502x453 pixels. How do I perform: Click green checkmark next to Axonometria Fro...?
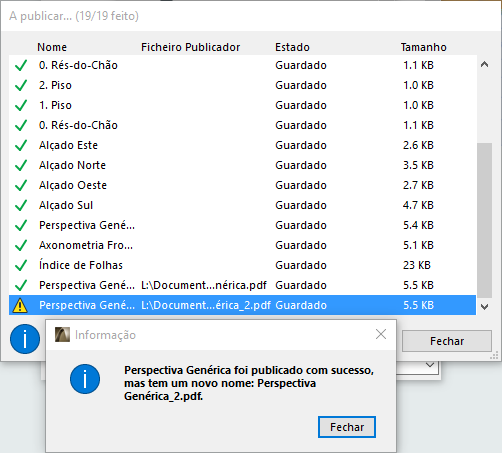point(21,245)
